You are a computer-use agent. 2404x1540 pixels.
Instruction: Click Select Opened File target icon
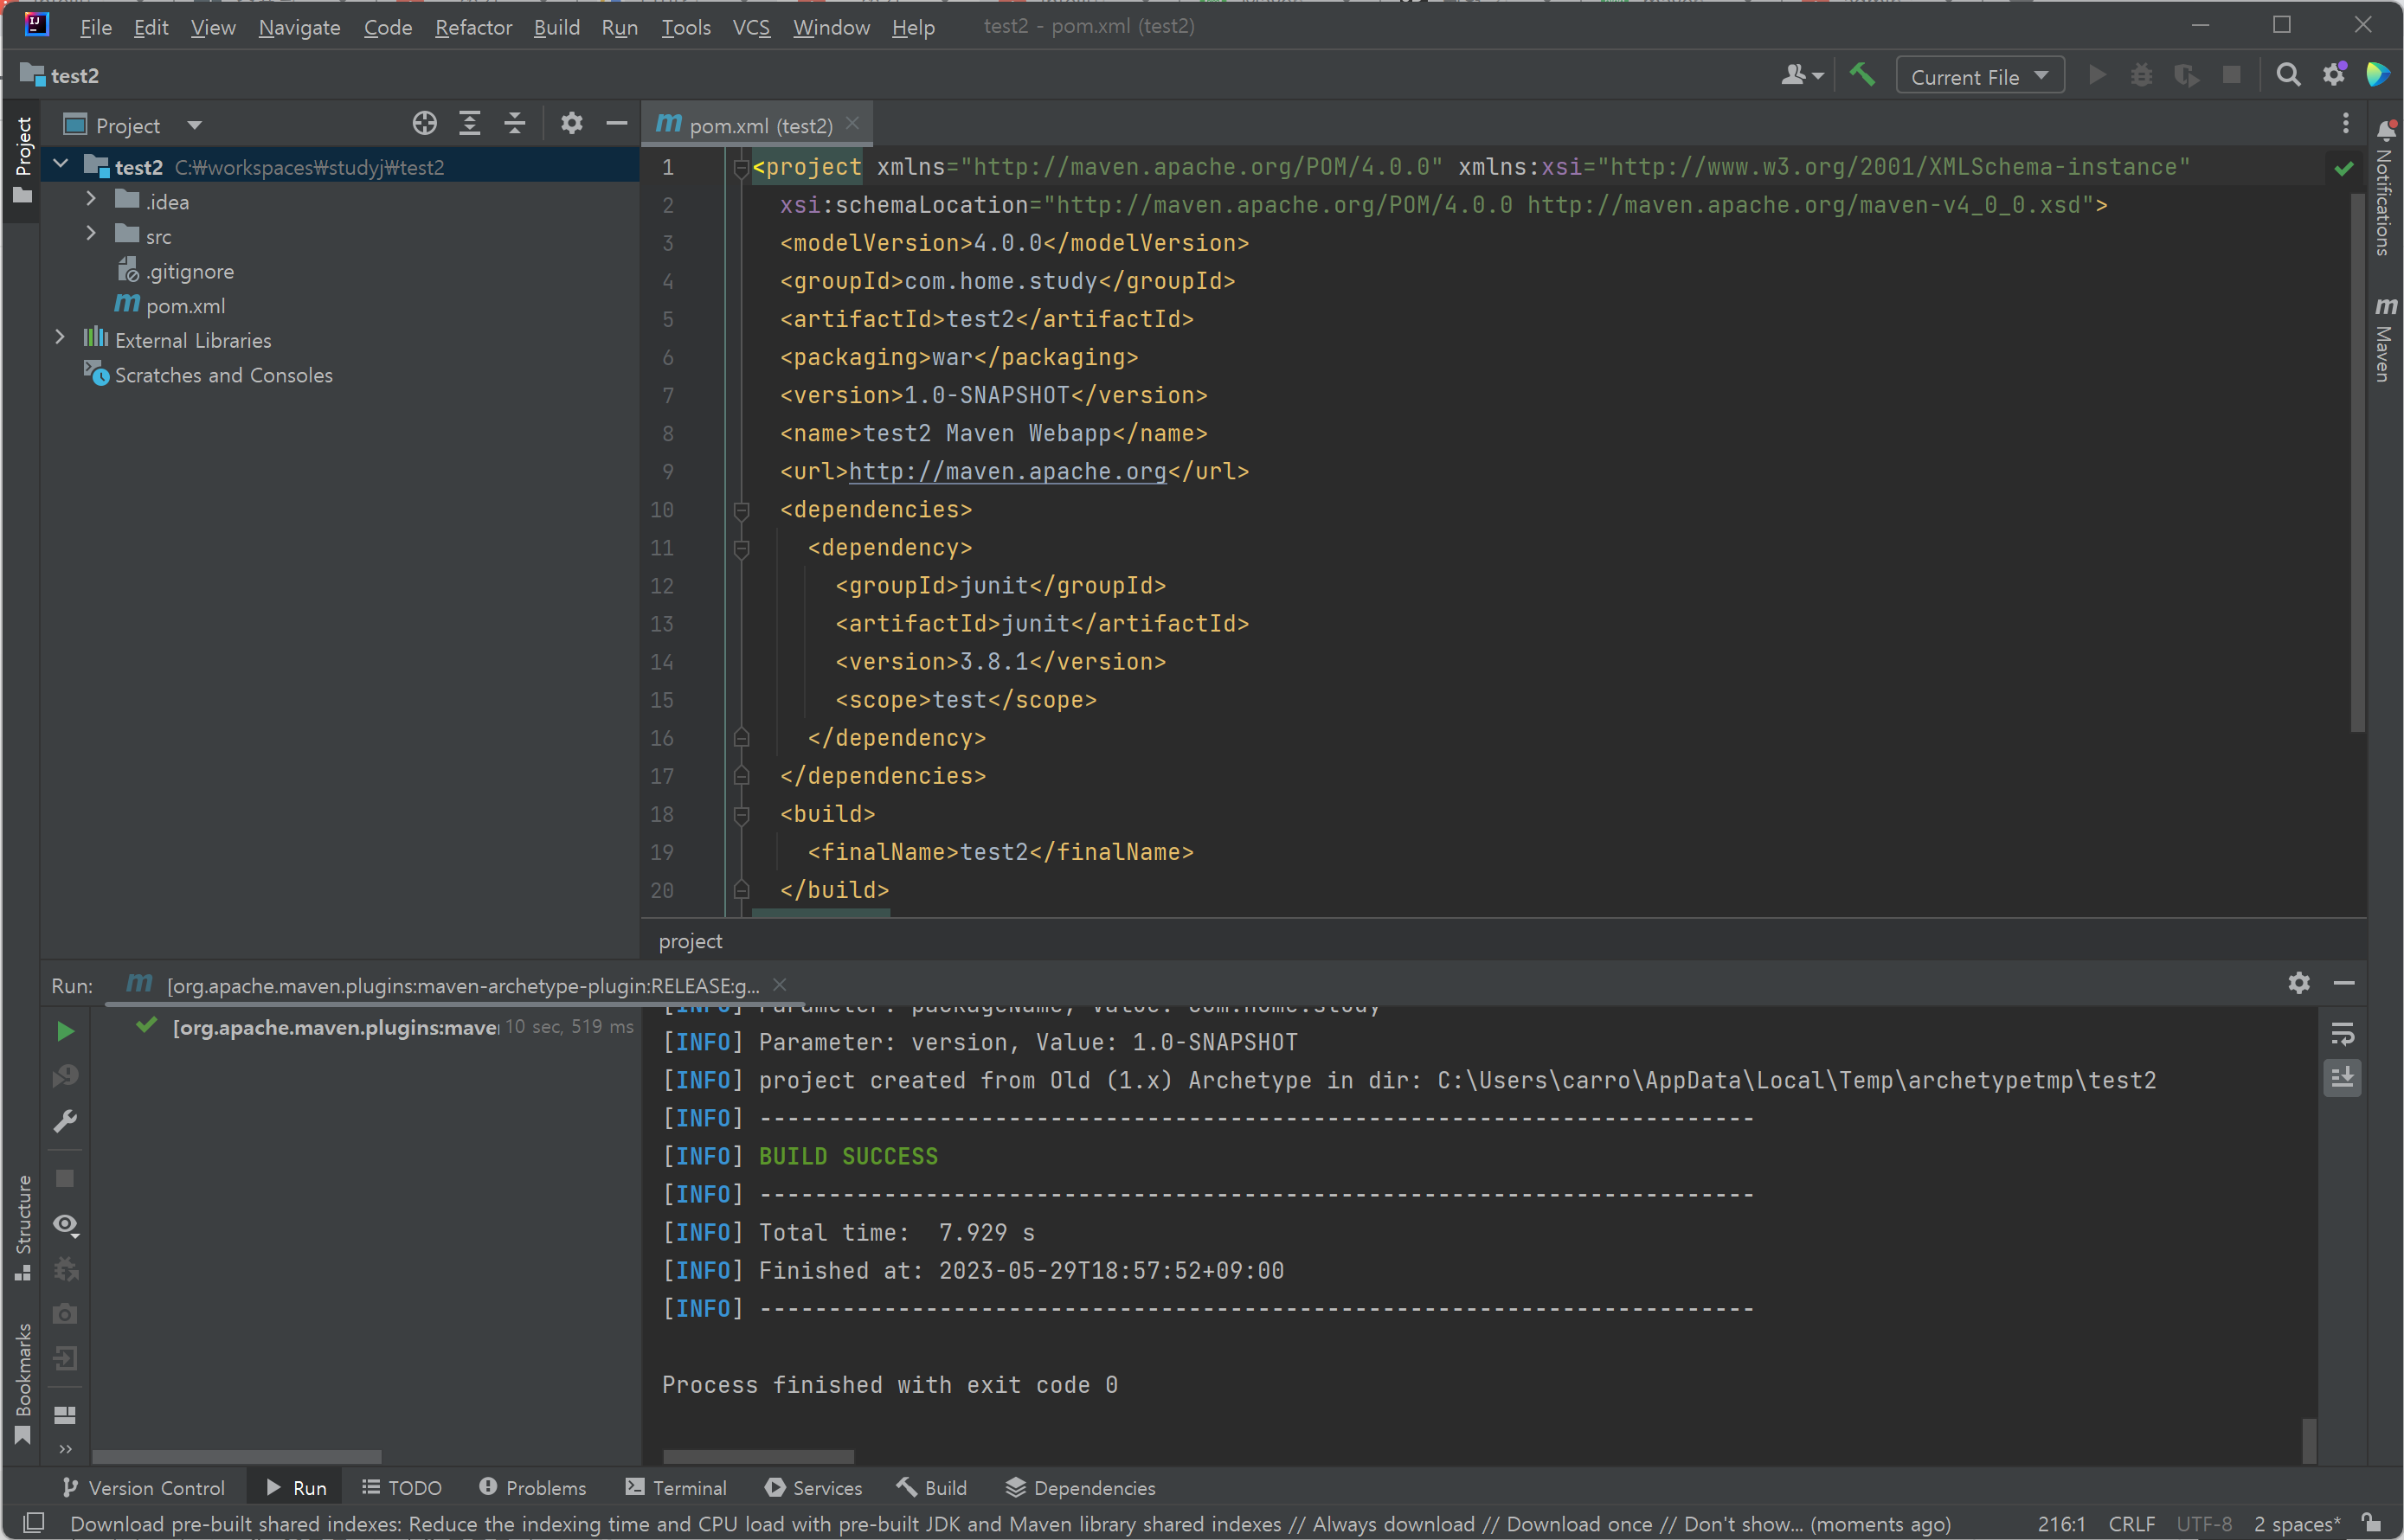pos(424,124)
